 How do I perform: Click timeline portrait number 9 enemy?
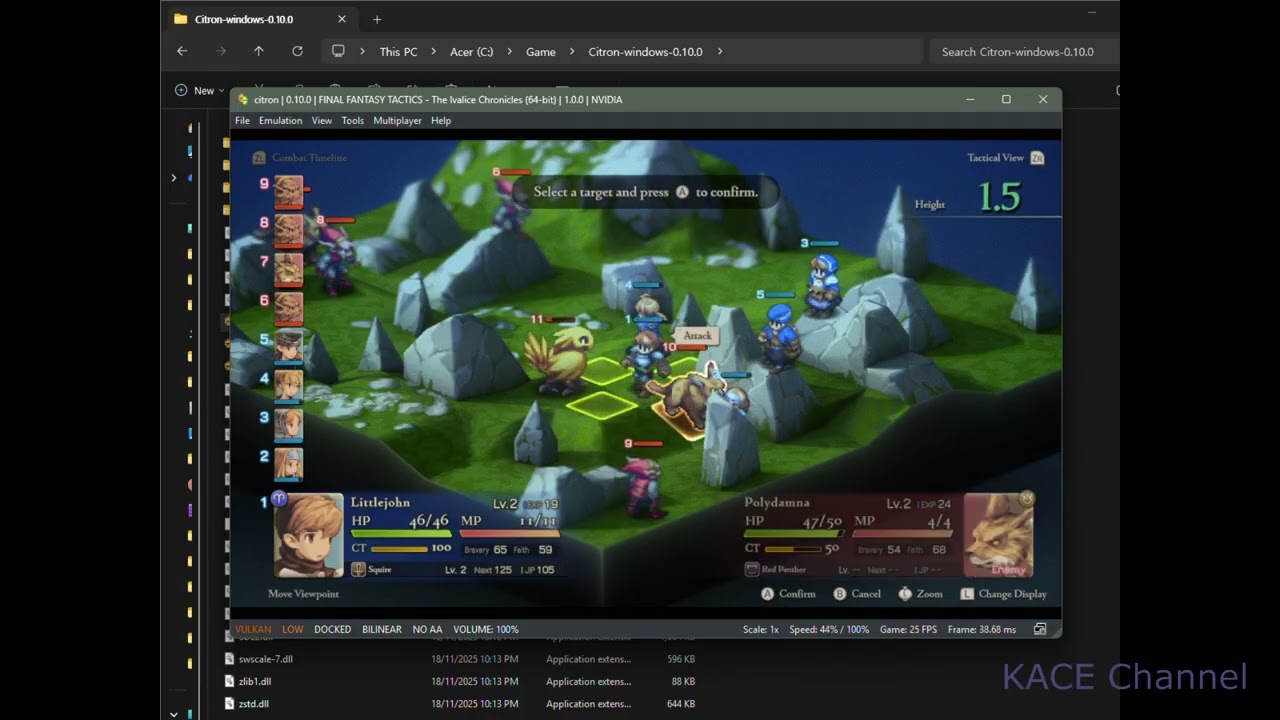click(289, 191)
